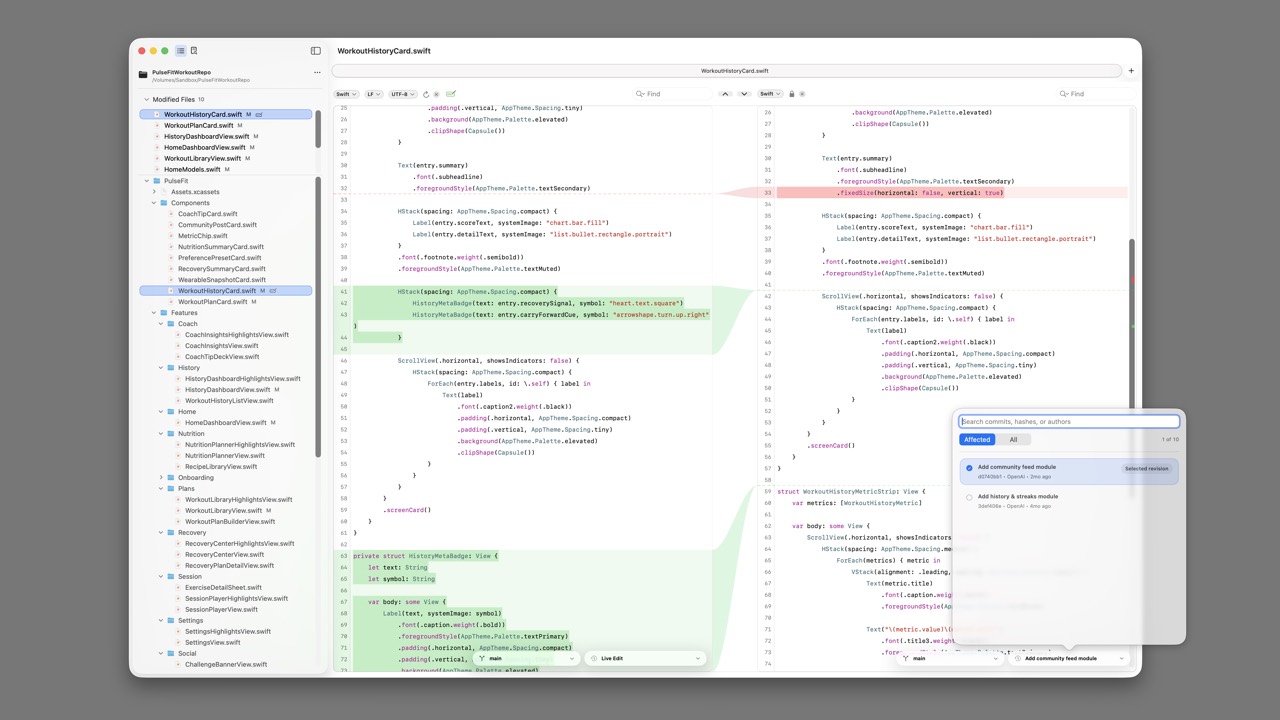Select the 'Add history & streaks module' radio
This screenshot has height=720, width=1280.
click(969, 497)
